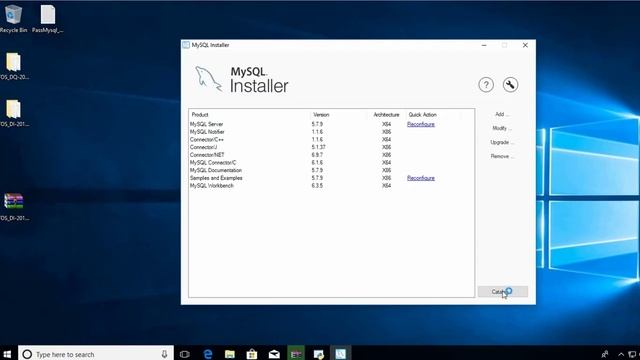Click the Upgrade button

point(502,142)
